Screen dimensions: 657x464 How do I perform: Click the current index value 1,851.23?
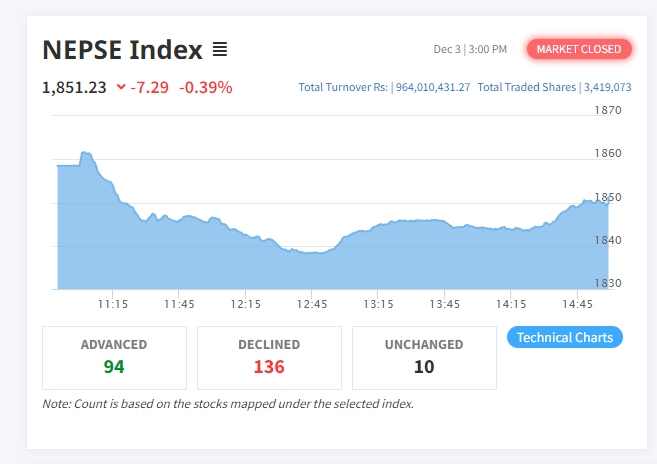74,87
